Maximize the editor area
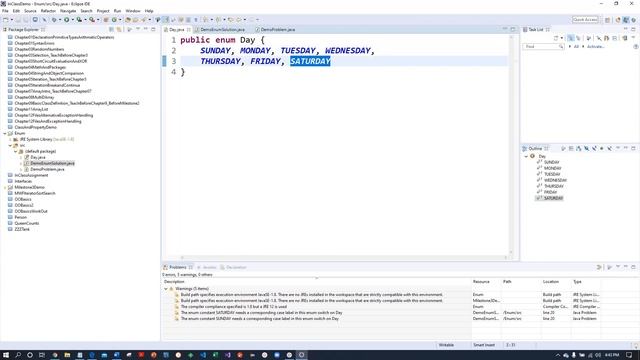The height and width of the screenshot is (360, 640). coord(513,29)
